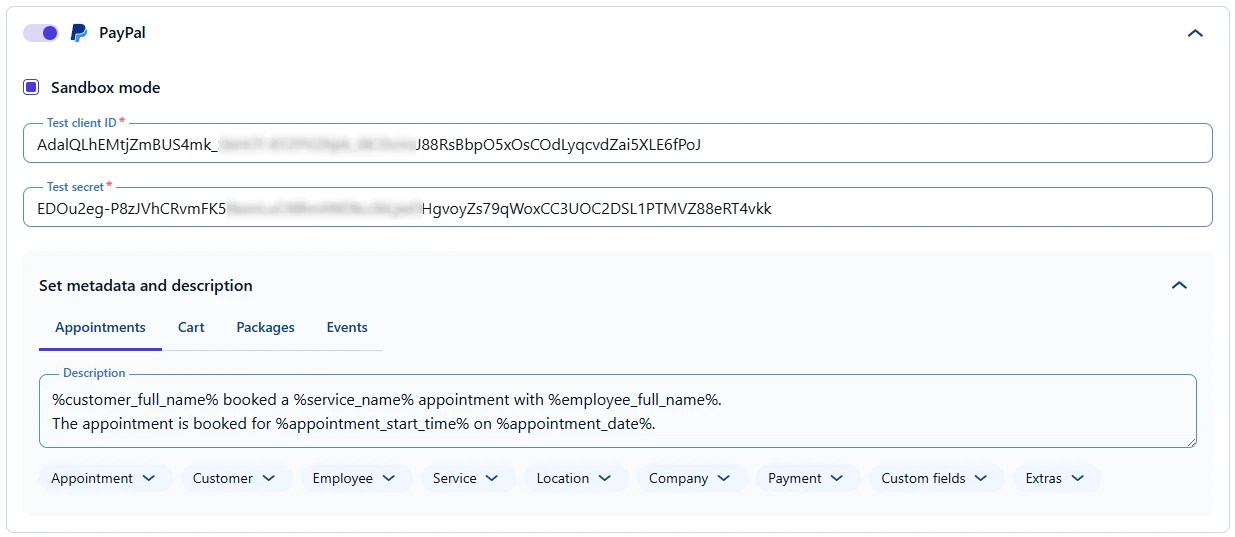Open the Packages tab
The image size is (1235, 537).
coord(265,328)
